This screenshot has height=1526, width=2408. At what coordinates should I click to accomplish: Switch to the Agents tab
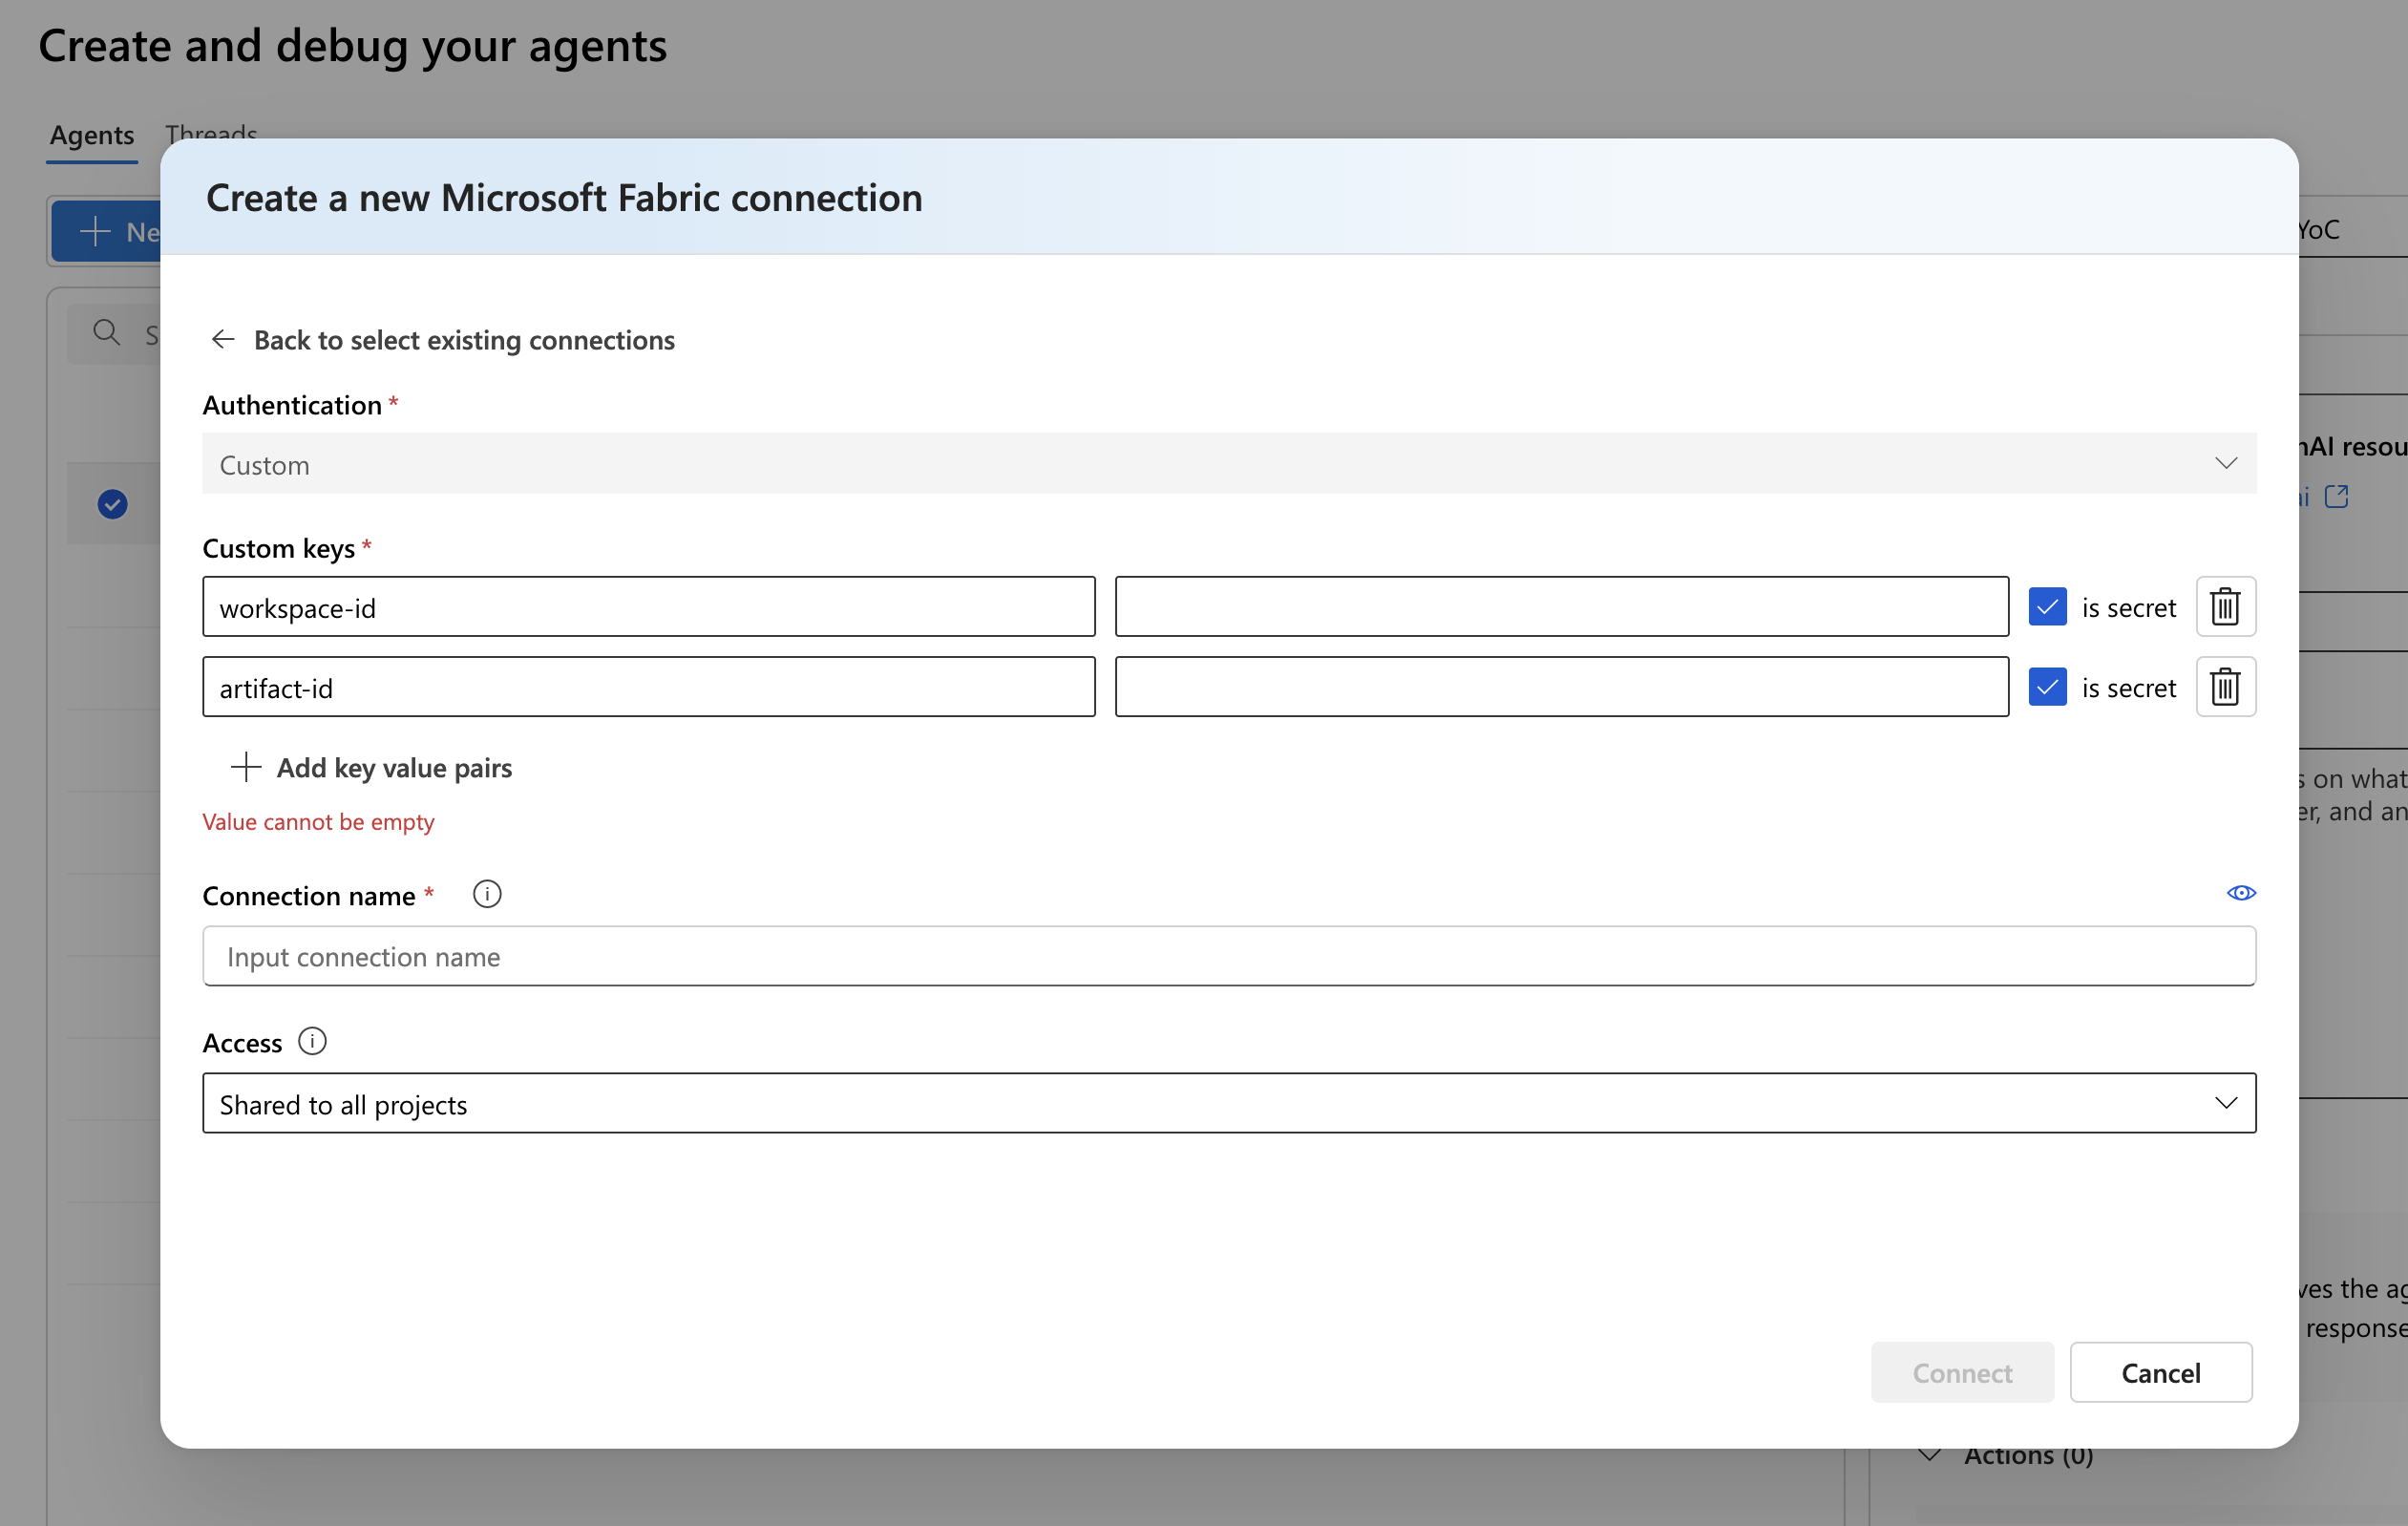(x=92, y=135)
